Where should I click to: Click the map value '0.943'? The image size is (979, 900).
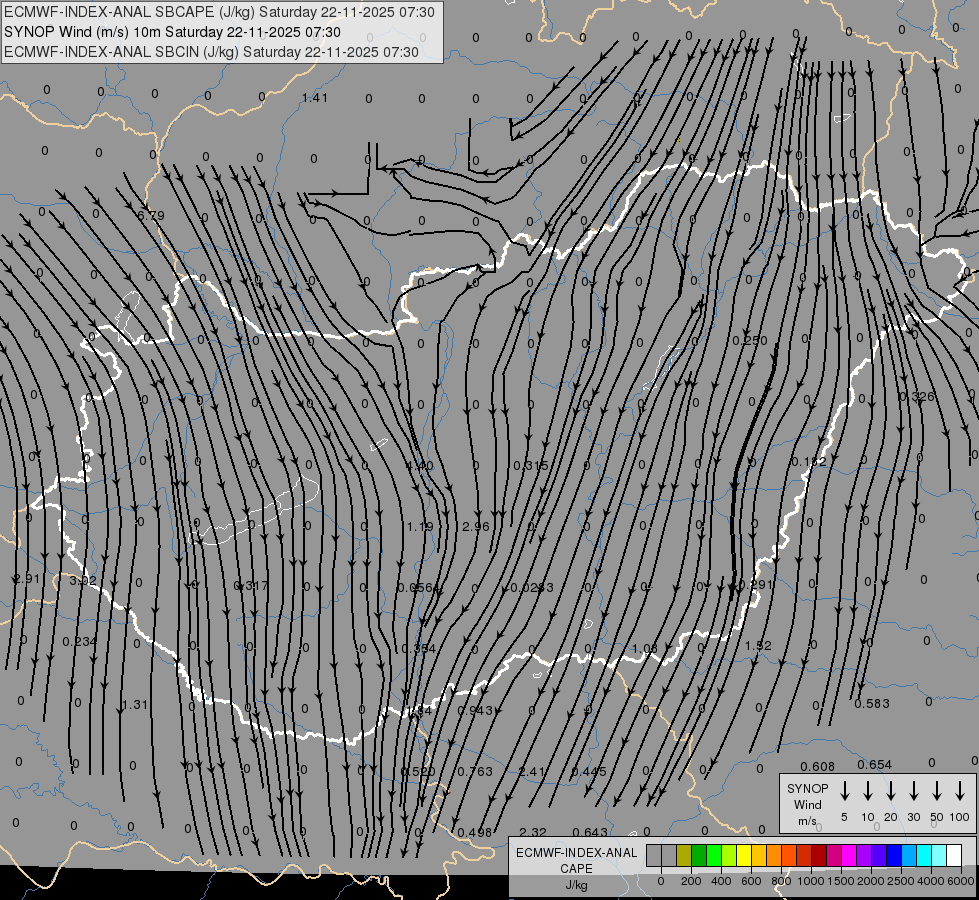(475, 711)
